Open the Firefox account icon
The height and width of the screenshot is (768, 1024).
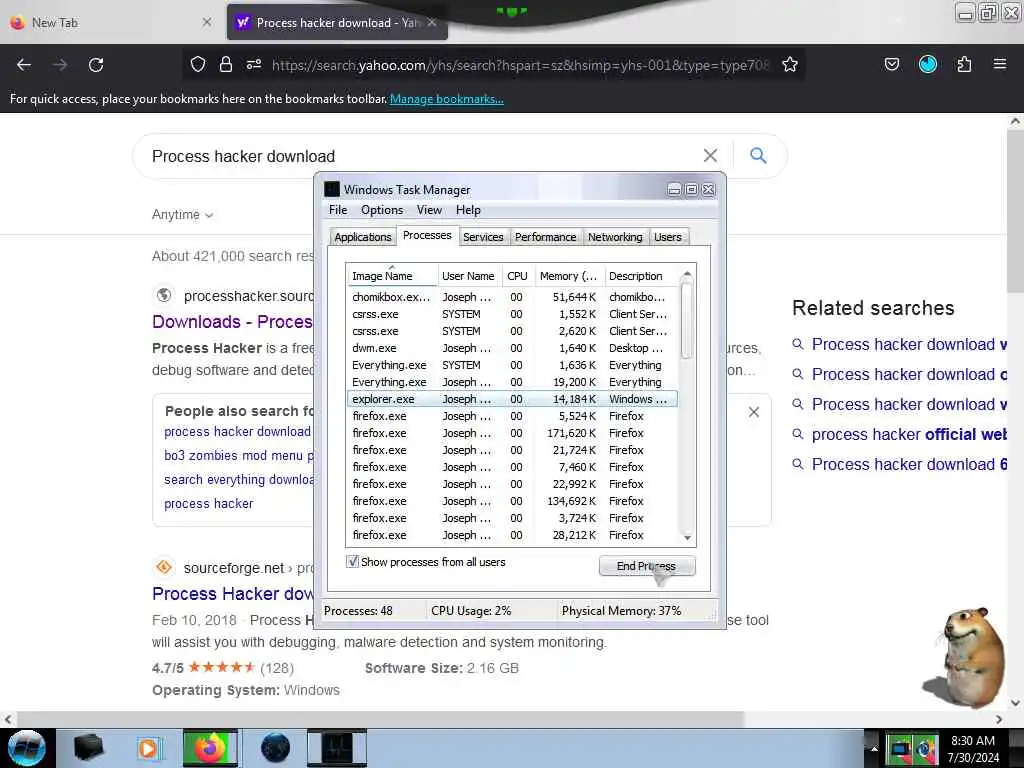[927, 64]
